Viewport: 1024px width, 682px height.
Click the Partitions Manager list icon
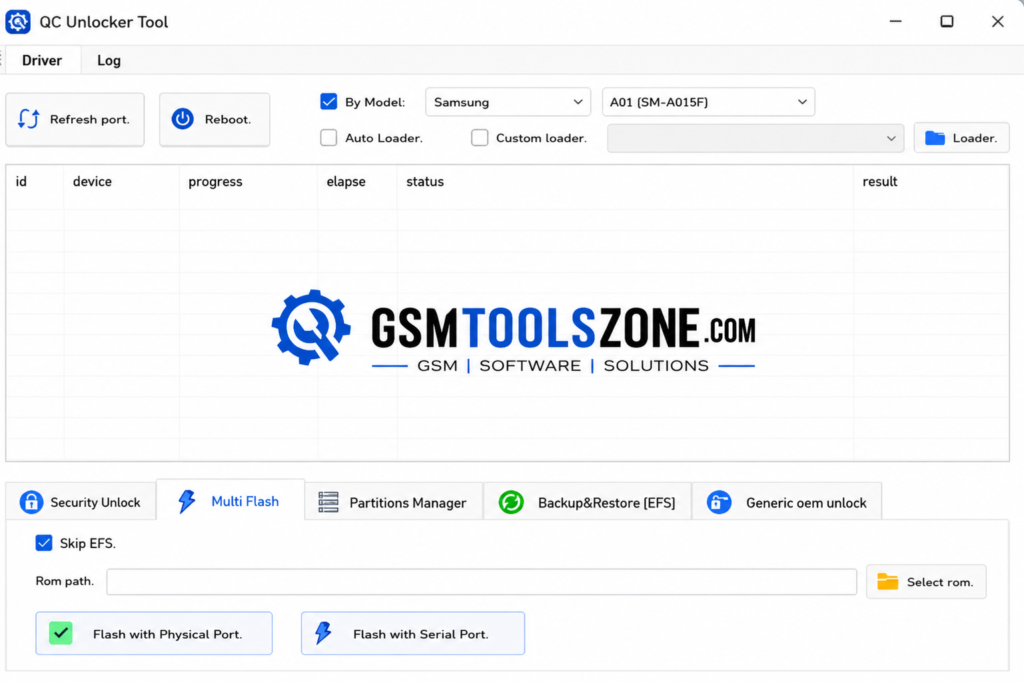coord(328,502)
